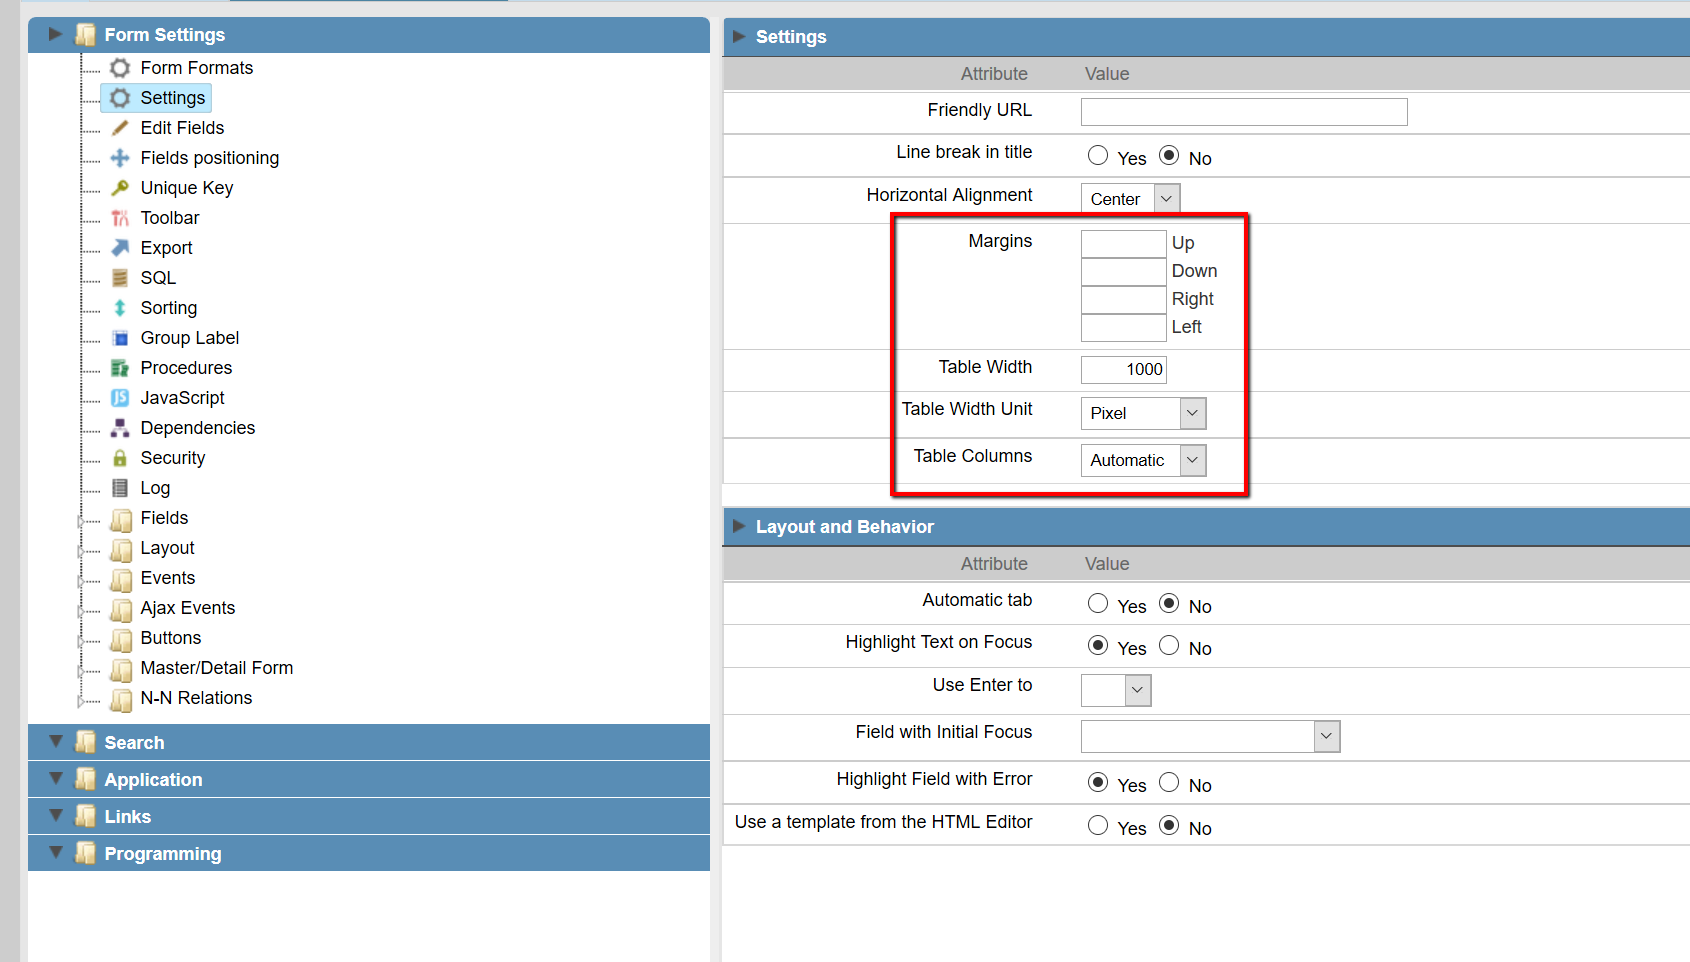
Task: Expand the Search section arrow
Action: [x=56, y=742]
